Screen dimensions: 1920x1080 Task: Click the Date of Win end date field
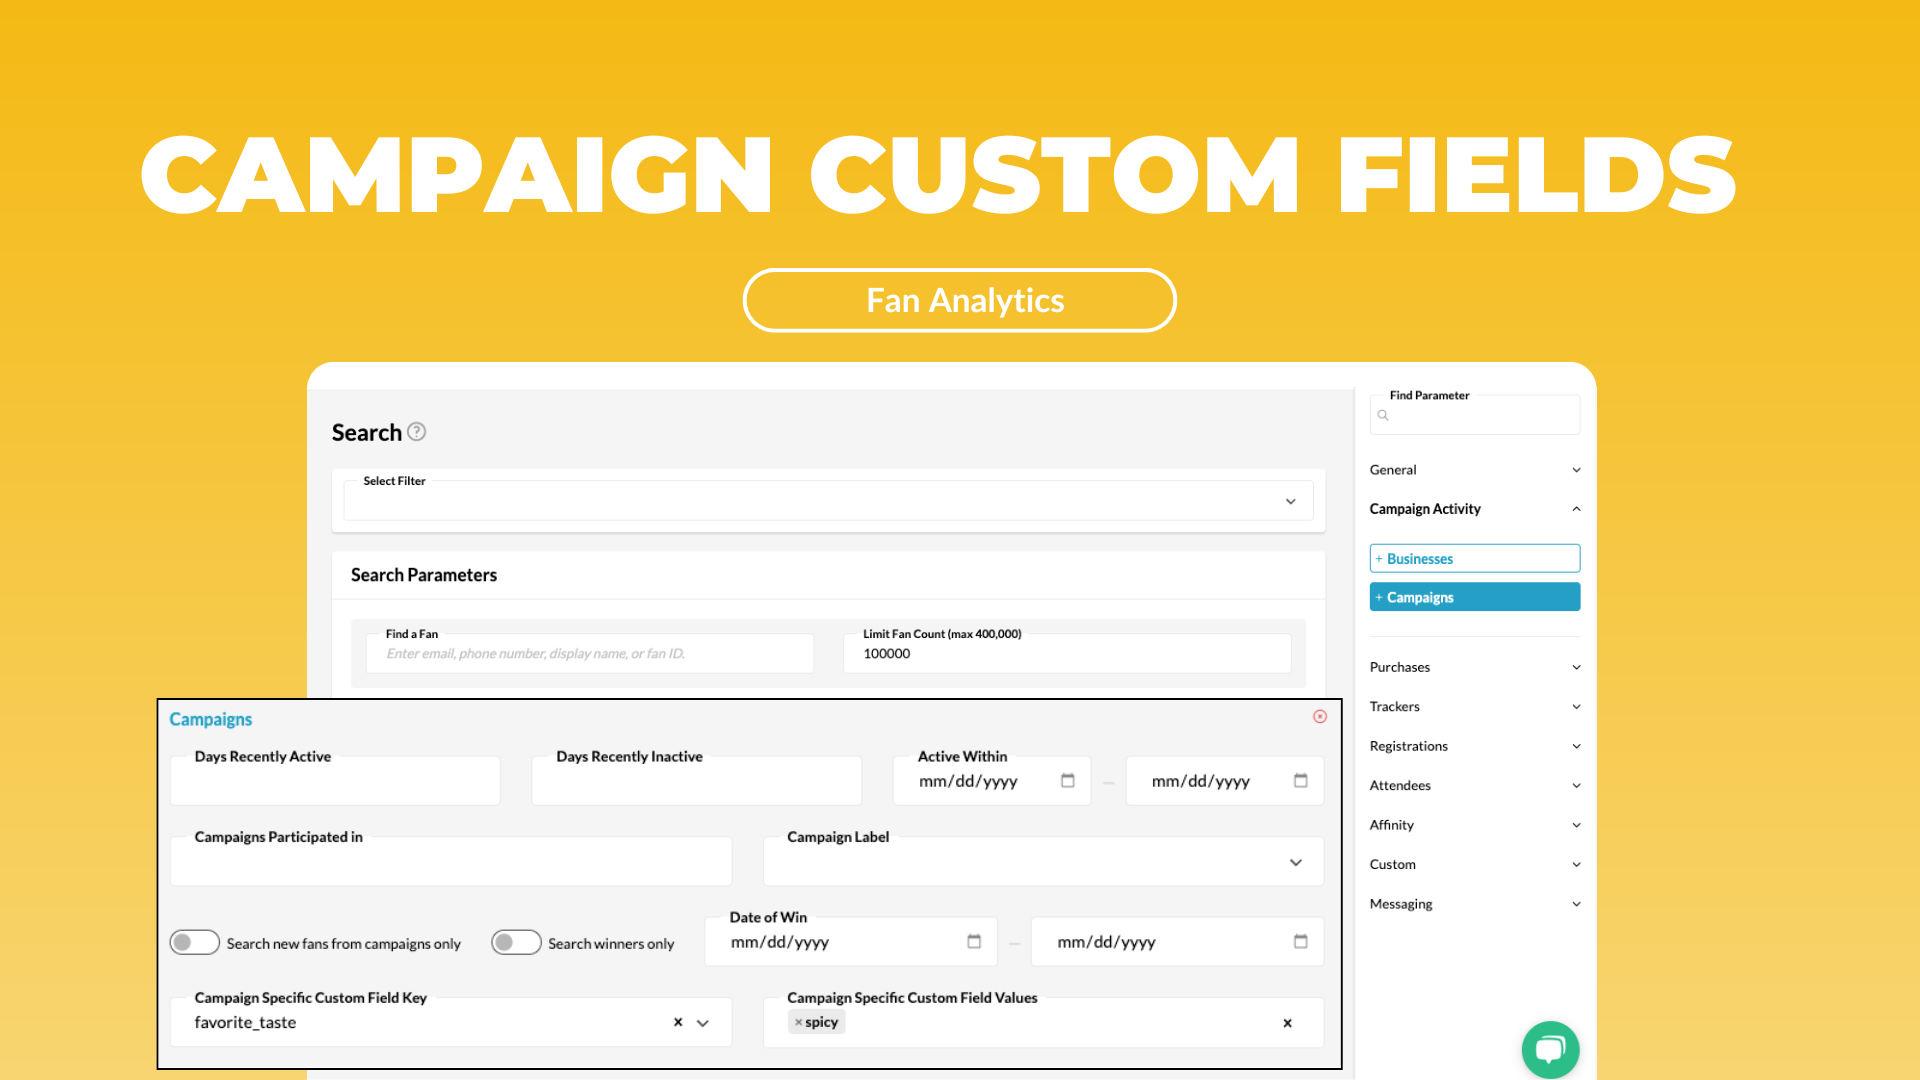click(x=1178, y=942)
